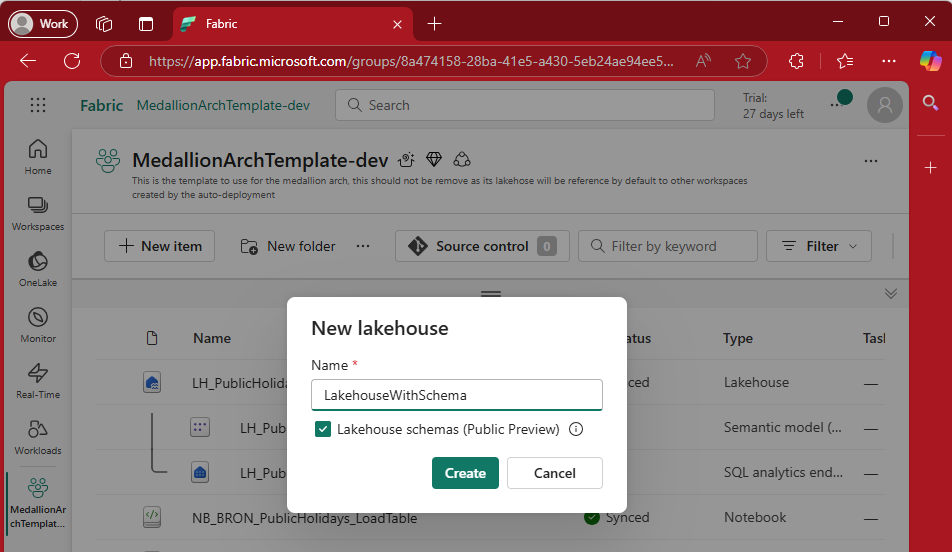Open OneLake from the sidebar
This screenshot has width=952, height=552.
tap(38, 269)
